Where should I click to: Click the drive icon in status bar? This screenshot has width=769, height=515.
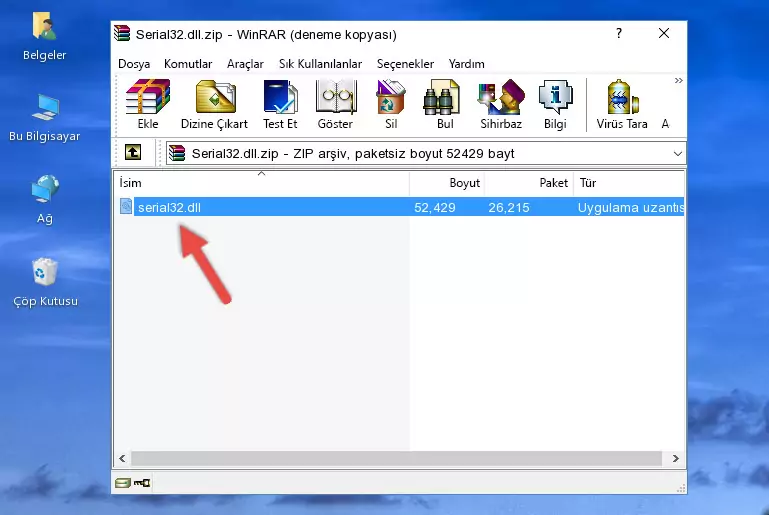coord(123,483)
